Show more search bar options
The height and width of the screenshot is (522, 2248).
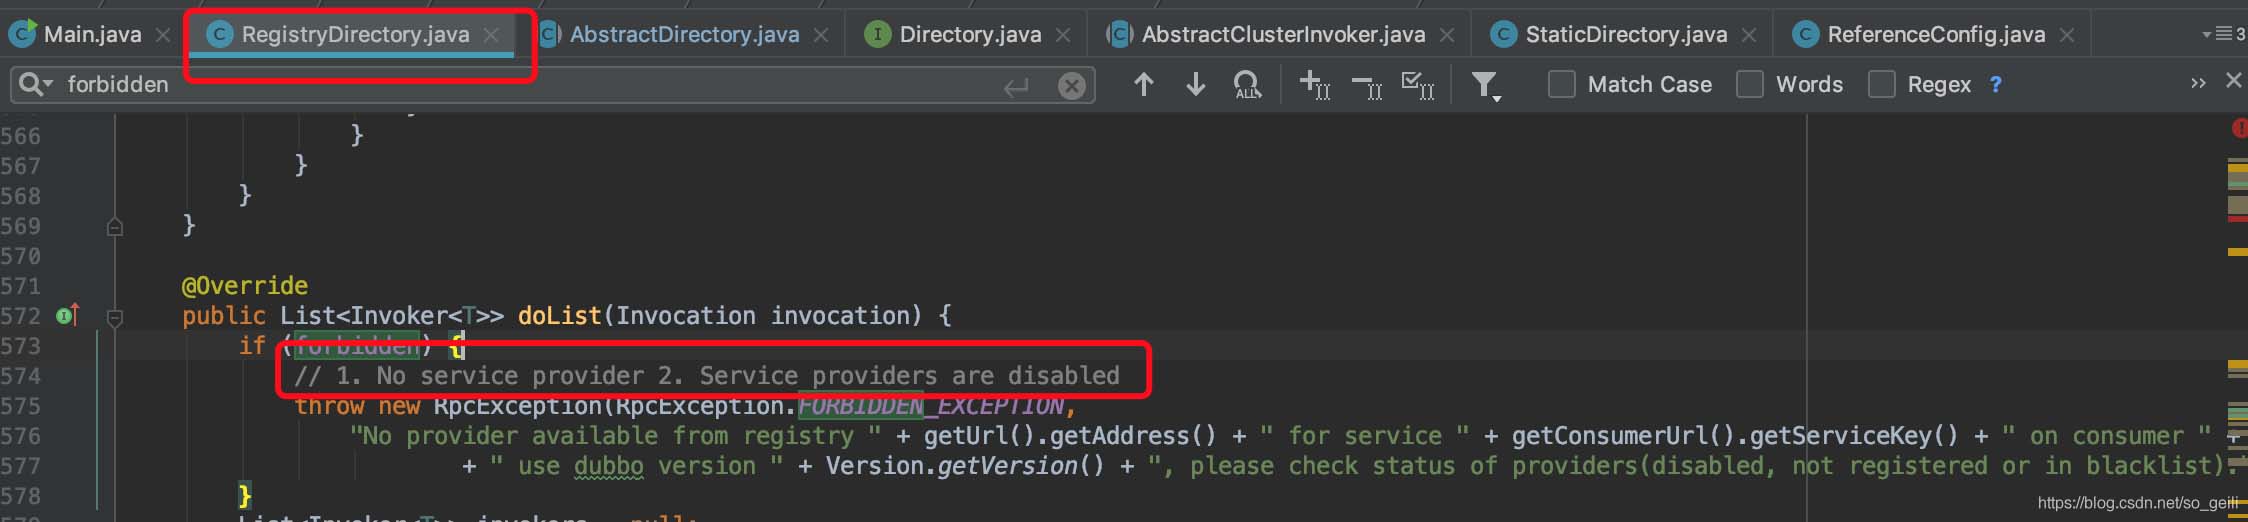pyautogui.click(x=2198, y=83)
